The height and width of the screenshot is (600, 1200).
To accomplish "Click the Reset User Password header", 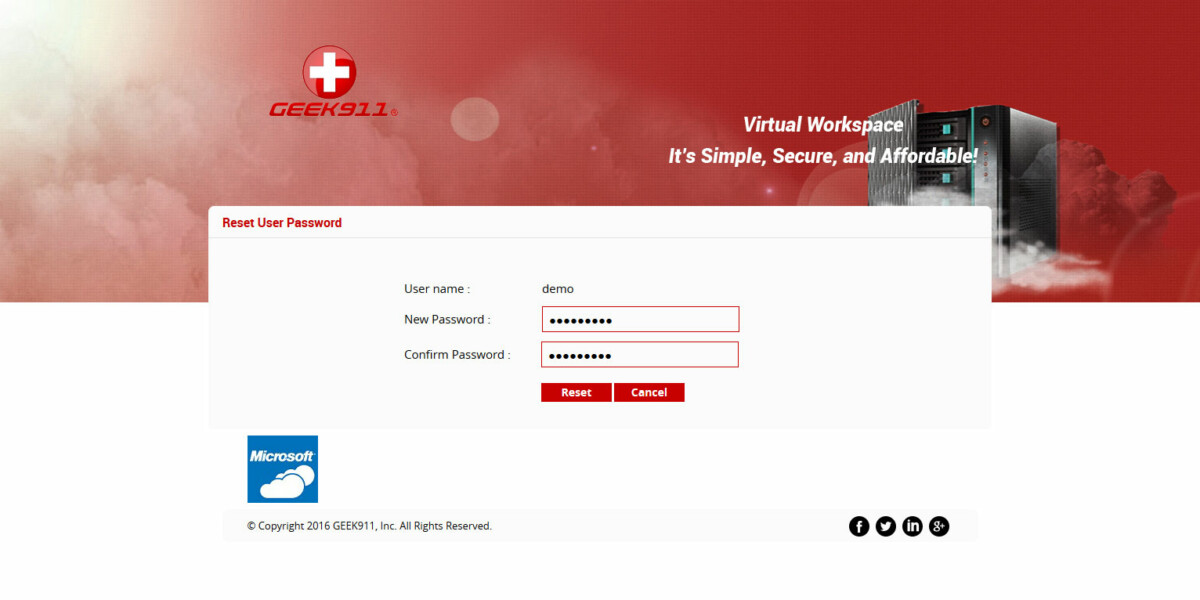I will [281, 222].
